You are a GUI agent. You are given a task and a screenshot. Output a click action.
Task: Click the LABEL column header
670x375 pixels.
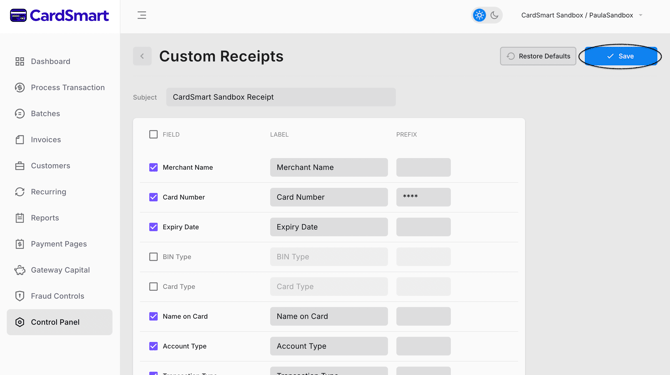[279, 135]
